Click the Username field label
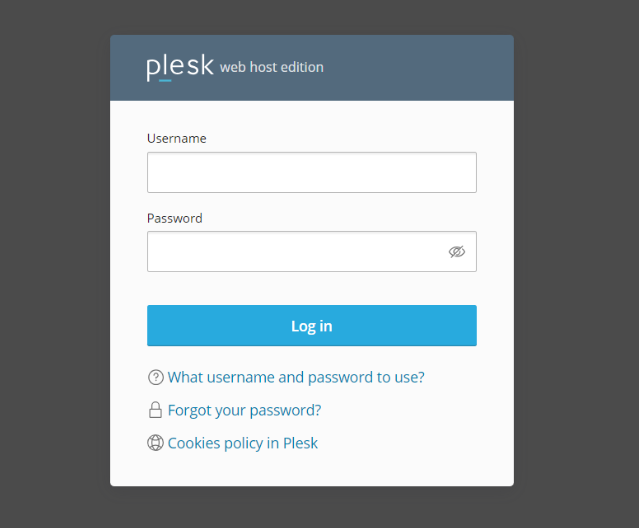Screen dimensions: 639x528 tap(176, 139)
